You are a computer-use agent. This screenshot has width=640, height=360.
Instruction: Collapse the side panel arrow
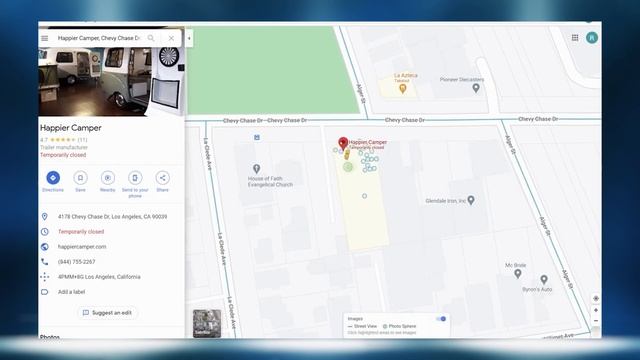pos(189,38)
